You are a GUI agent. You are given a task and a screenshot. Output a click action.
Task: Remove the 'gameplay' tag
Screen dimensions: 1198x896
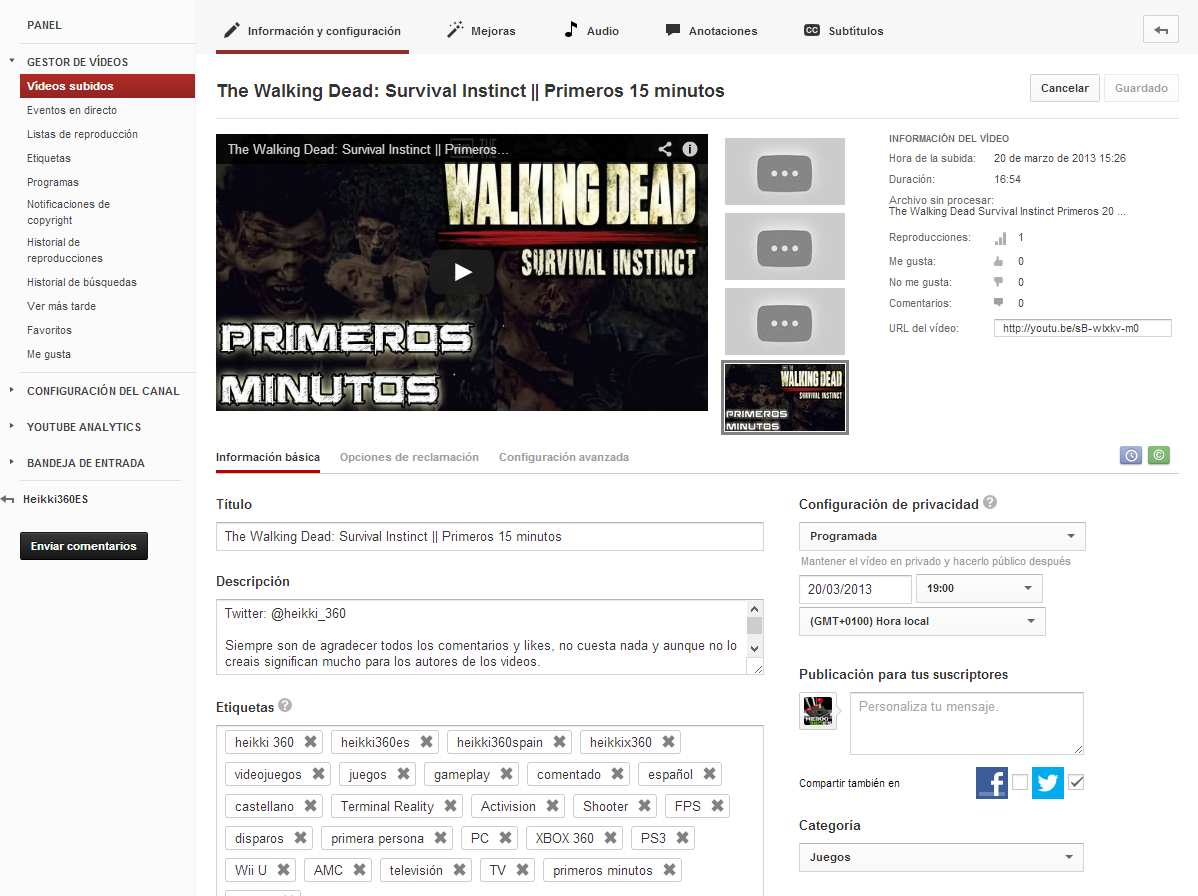(507, 774)
